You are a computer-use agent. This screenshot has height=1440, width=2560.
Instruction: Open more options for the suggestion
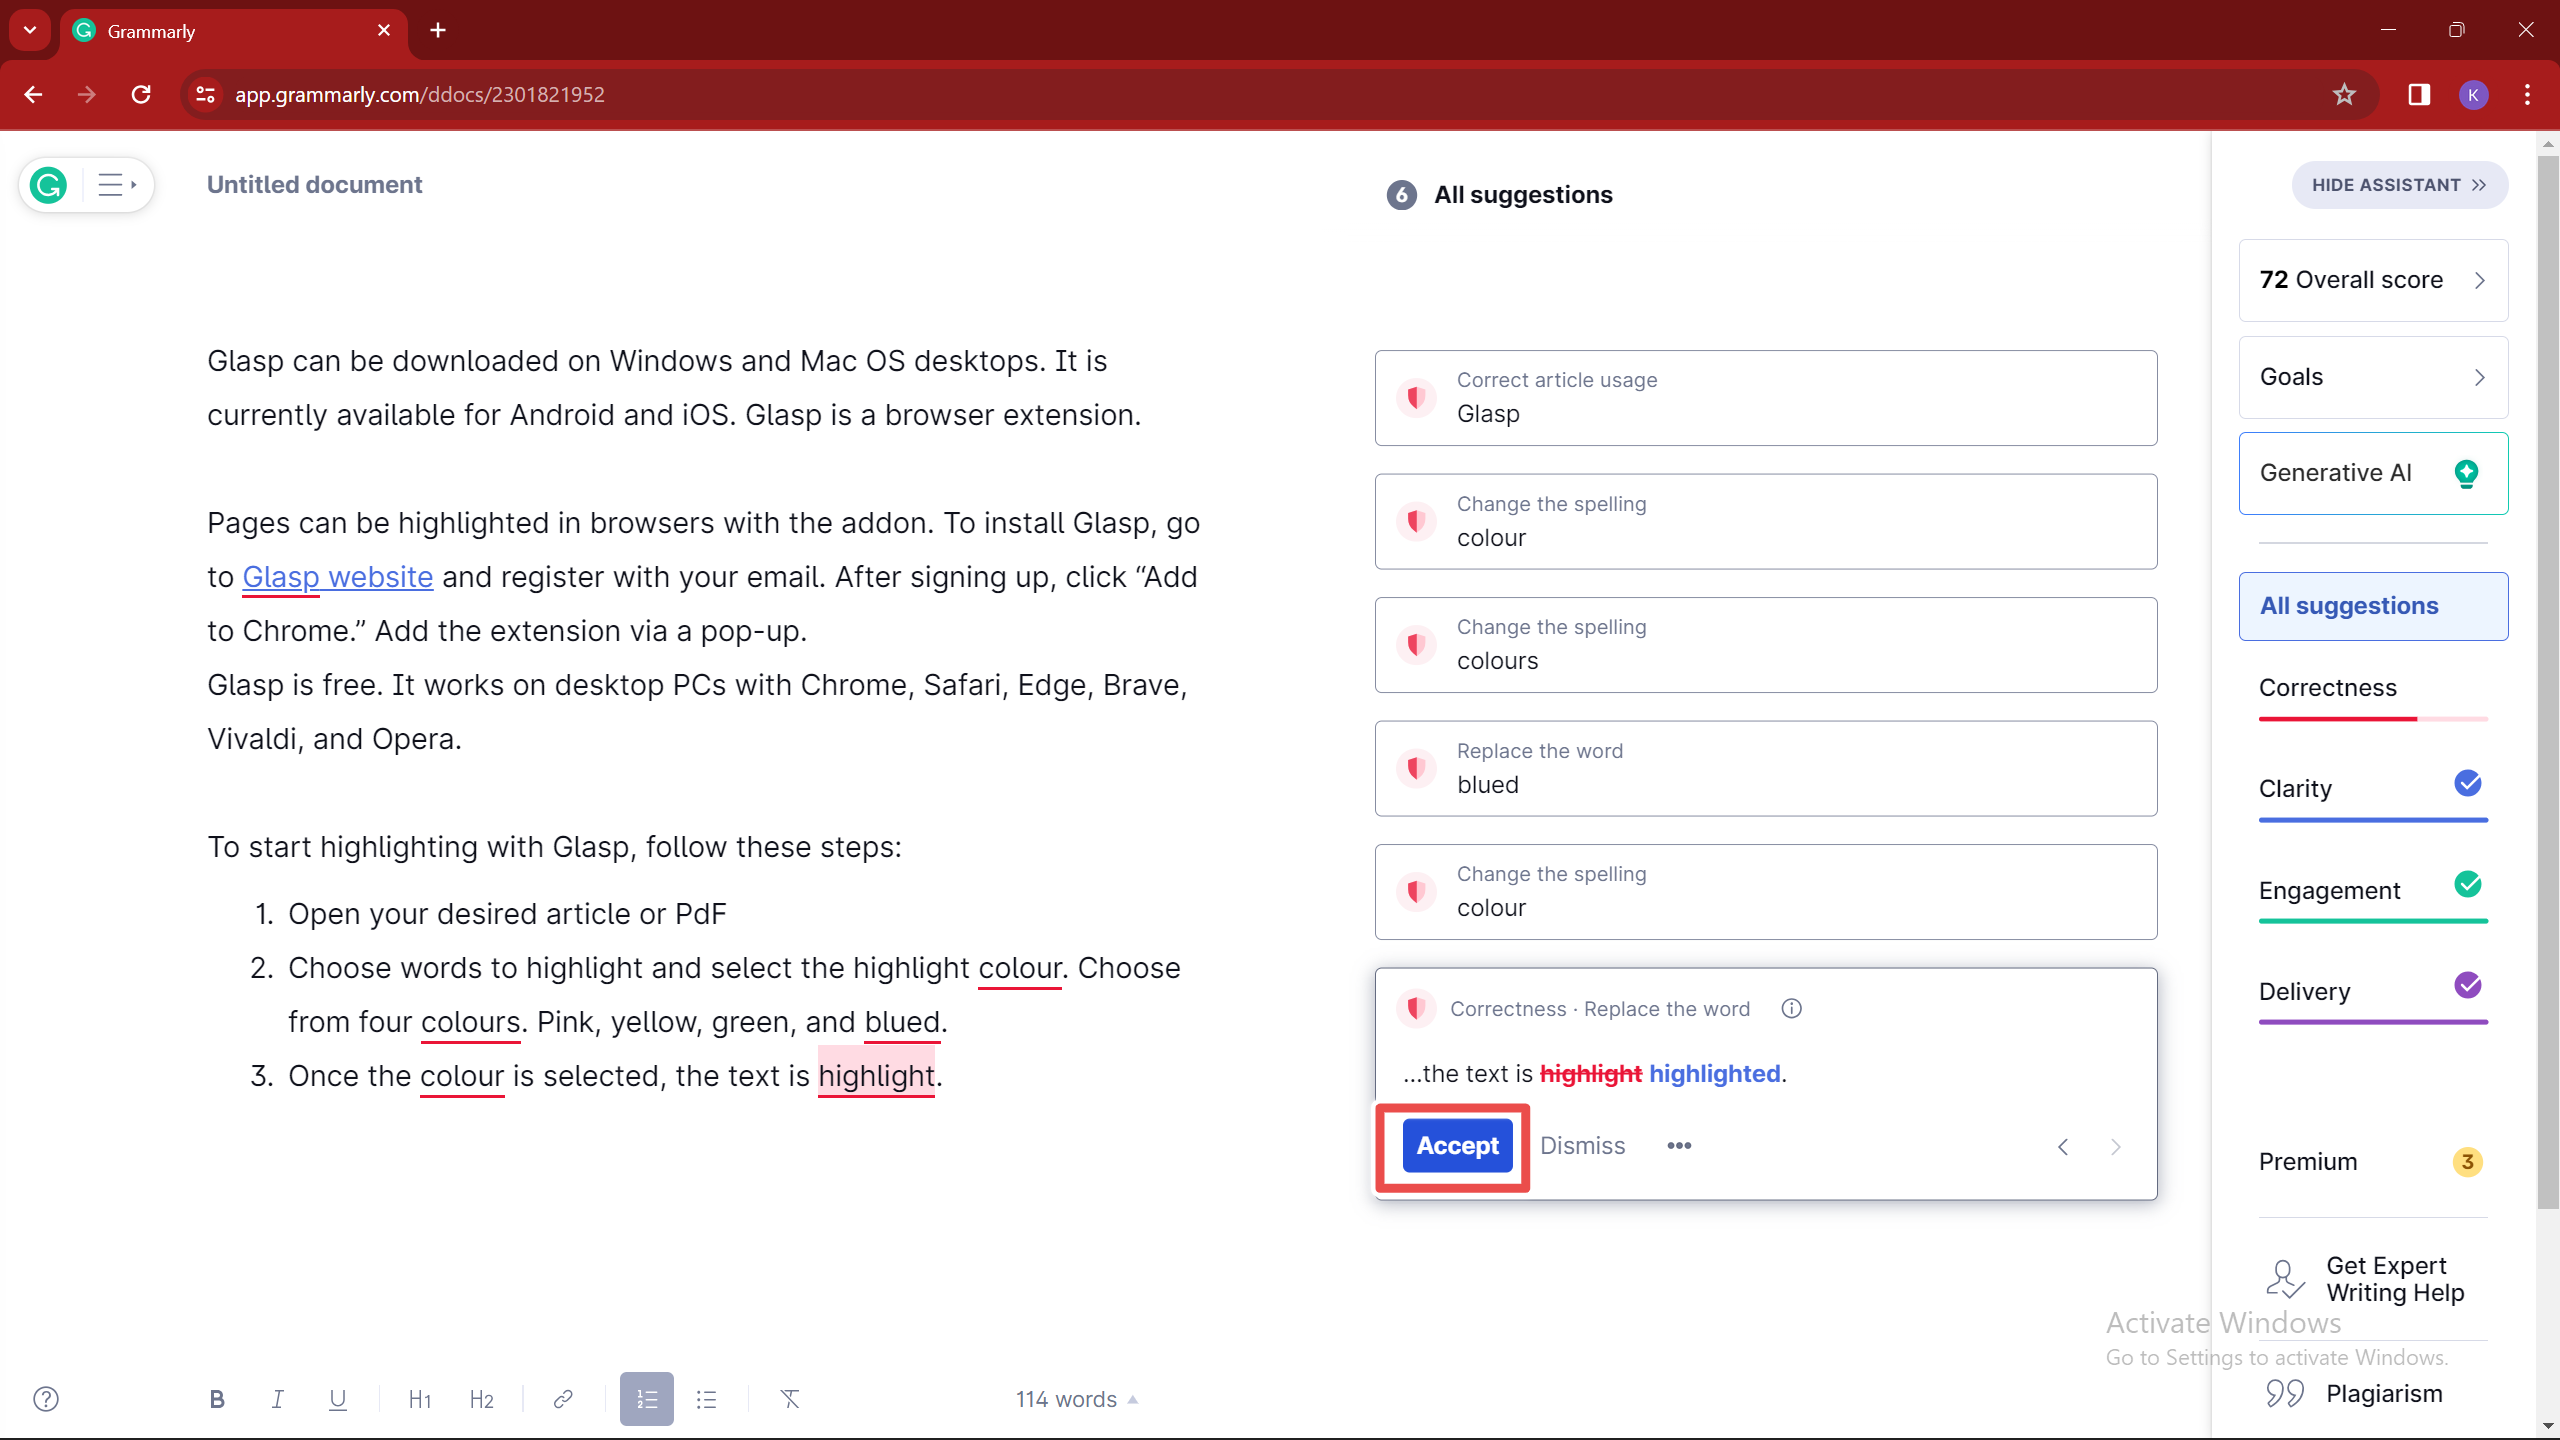click(x=1679, y=1146)
